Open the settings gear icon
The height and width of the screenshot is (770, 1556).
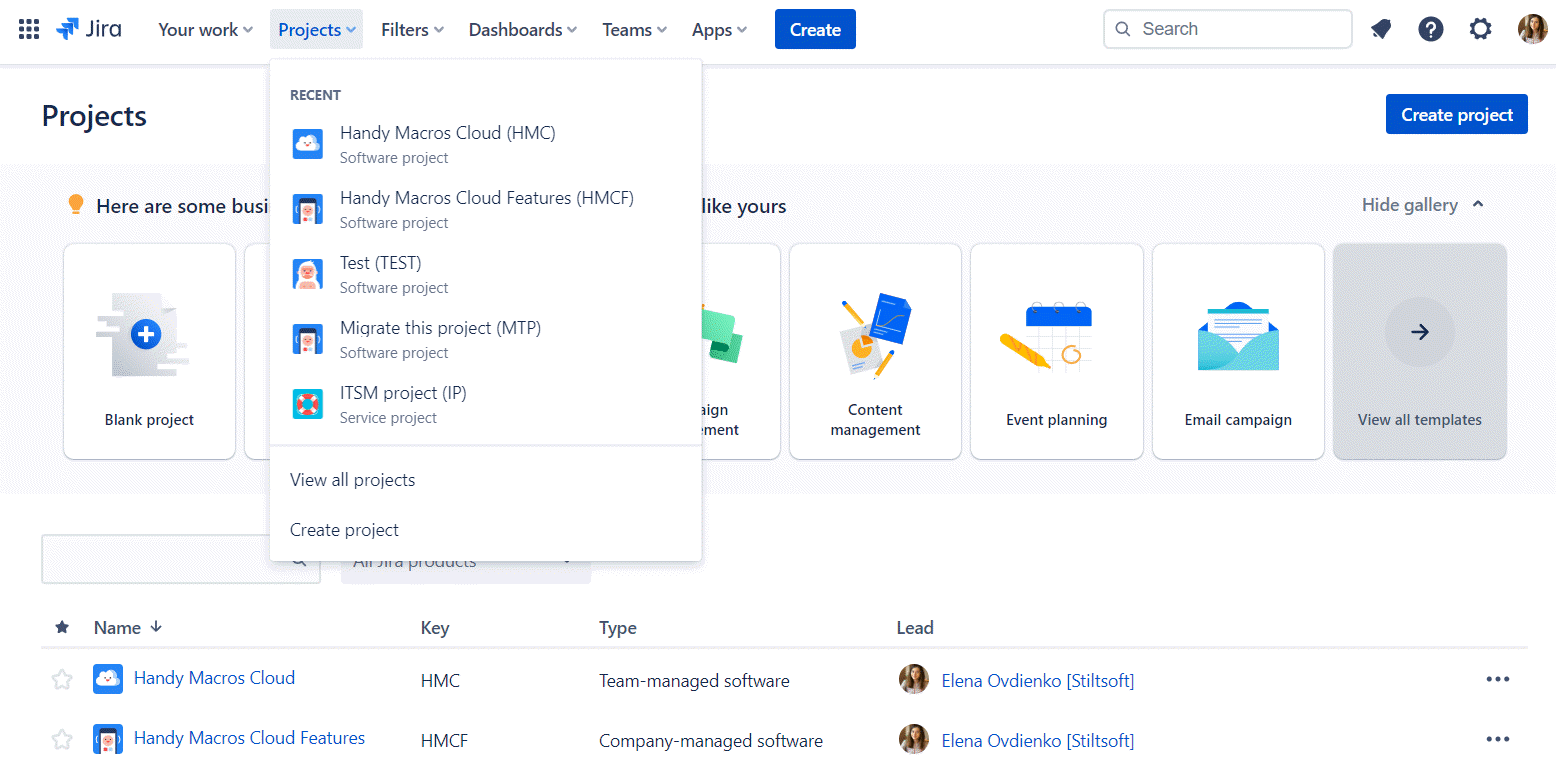point(1480,29)
